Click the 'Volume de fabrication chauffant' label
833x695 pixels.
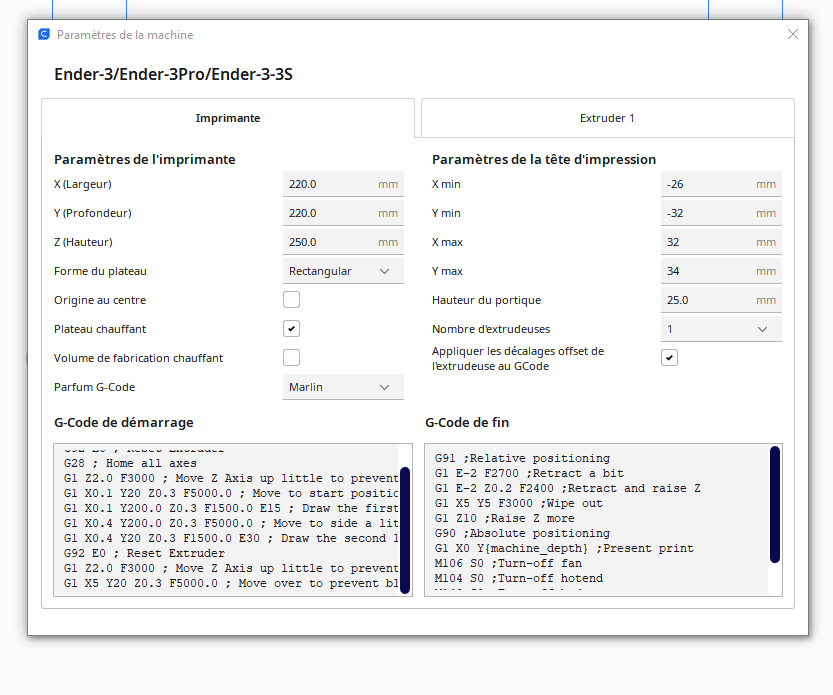click(138, 358)
